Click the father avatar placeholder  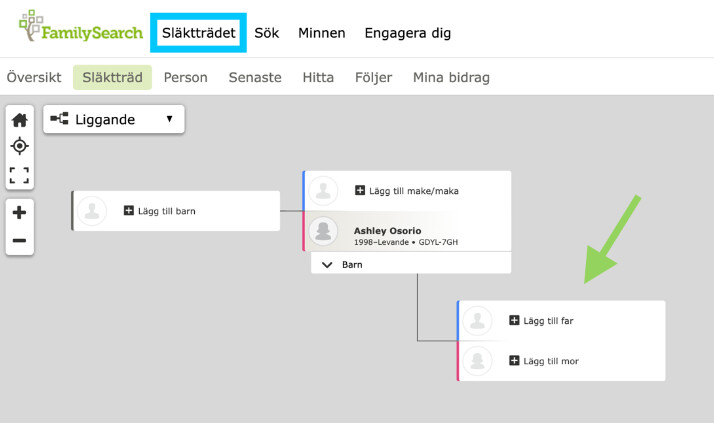[477, 321]
